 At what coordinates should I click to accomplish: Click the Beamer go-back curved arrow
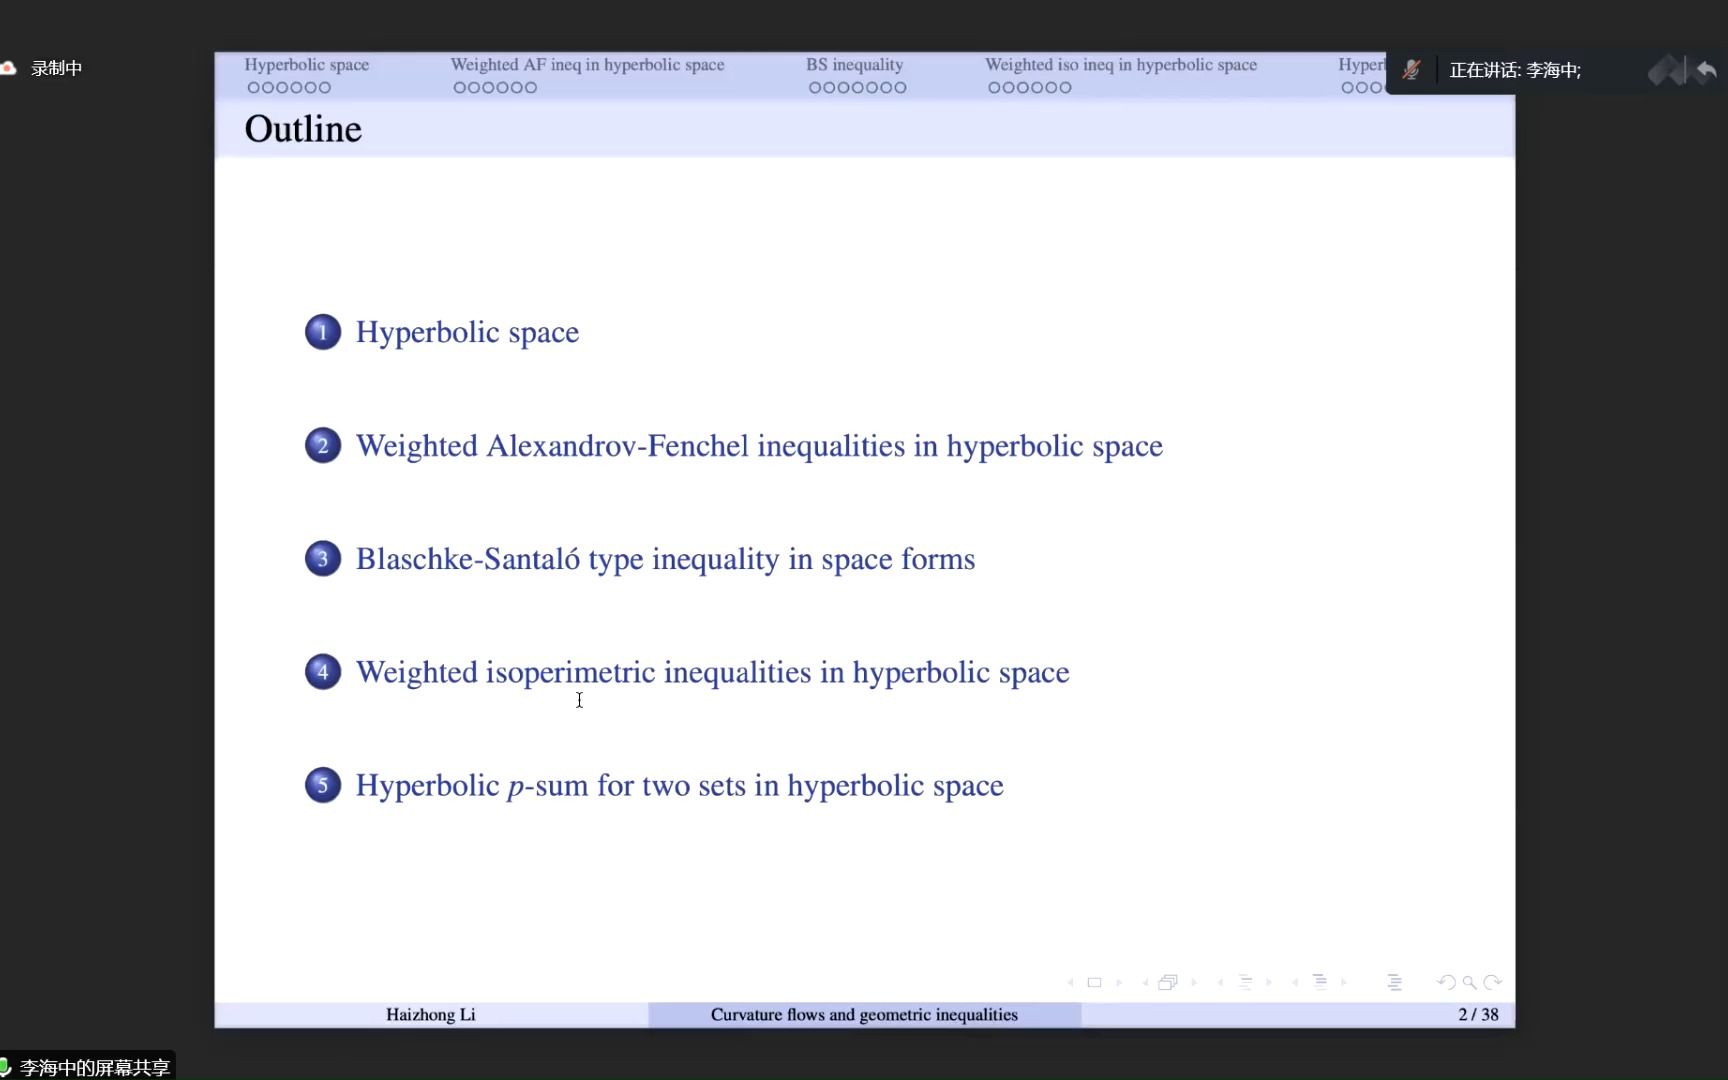click(x=1446, y=982)
